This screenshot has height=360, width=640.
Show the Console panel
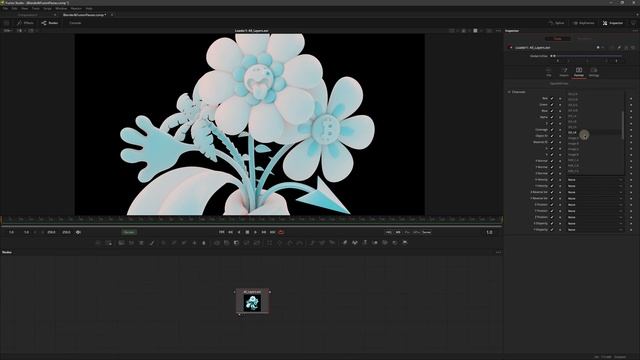[75, 23]
